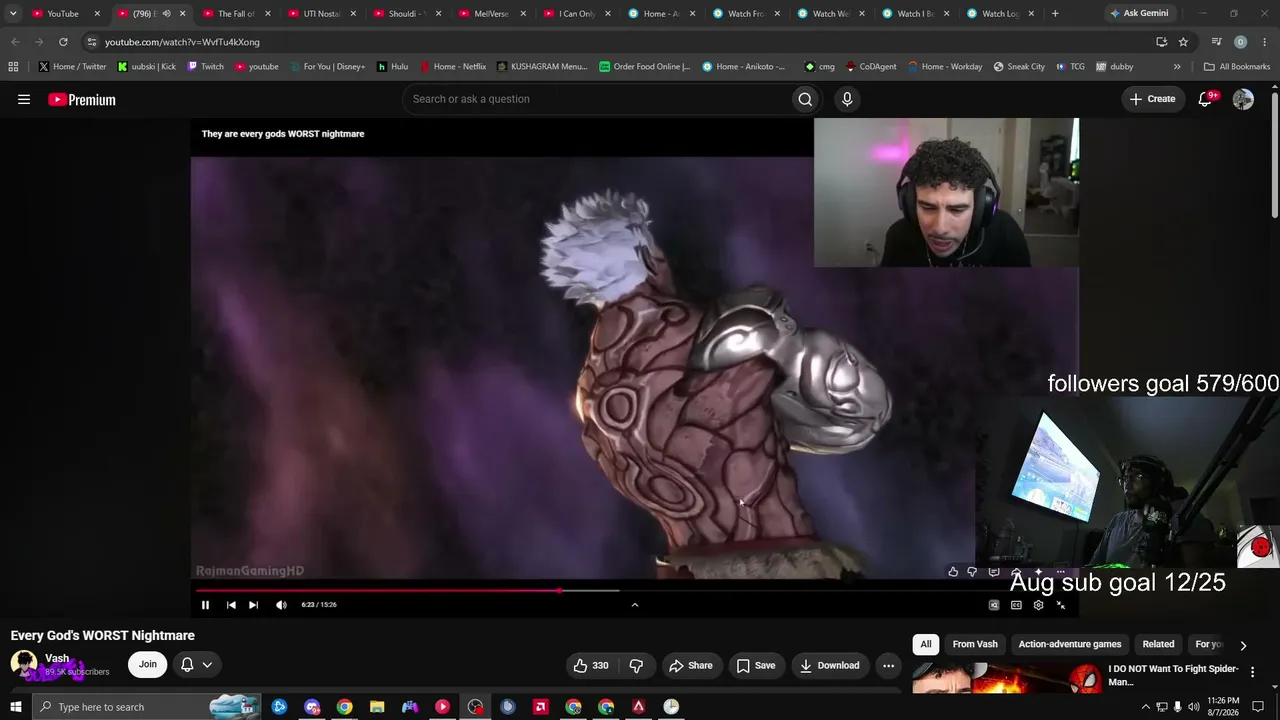Screen dimensions: 1280x720
Task: Open YouTube notifications bell
Action: [1206, 99]
